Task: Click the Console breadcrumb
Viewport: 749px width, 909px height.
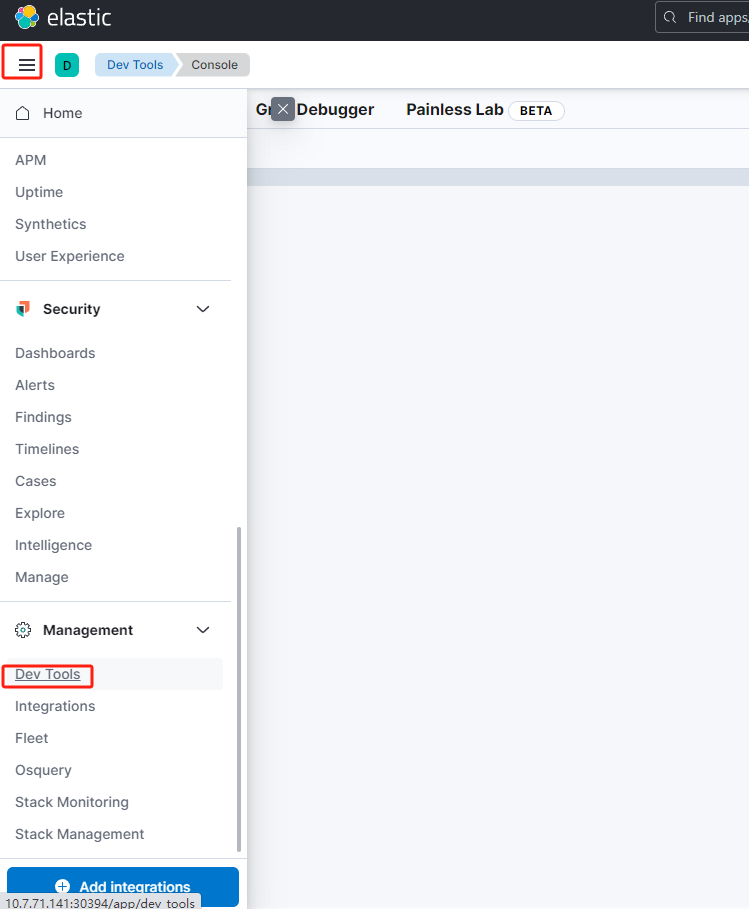Action: 214,65
